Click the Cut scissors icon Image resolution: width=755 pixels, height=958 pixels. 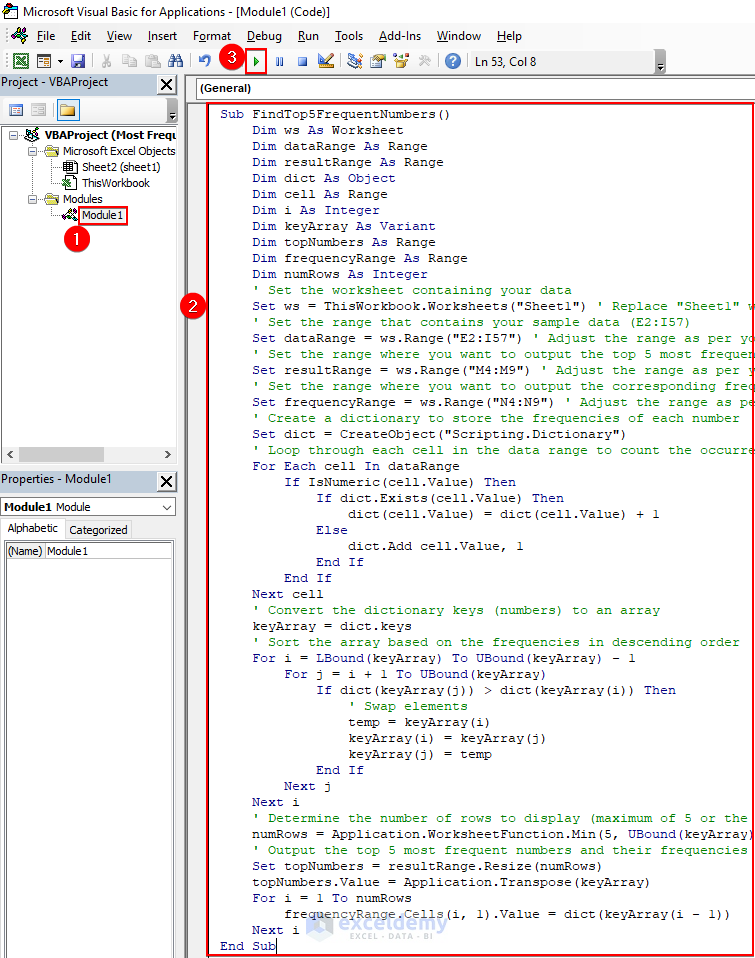point(106,61)
